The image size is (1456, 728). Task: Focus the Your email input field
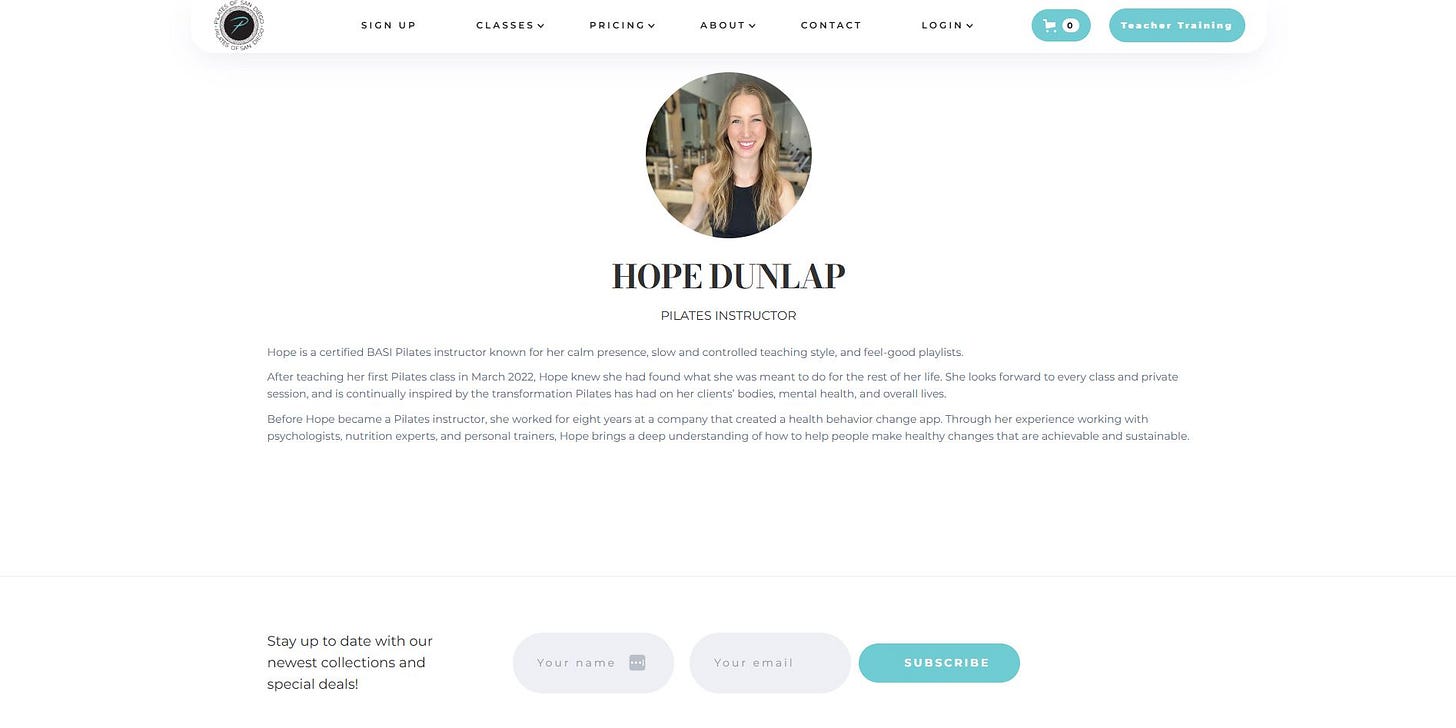coord(770,663)
